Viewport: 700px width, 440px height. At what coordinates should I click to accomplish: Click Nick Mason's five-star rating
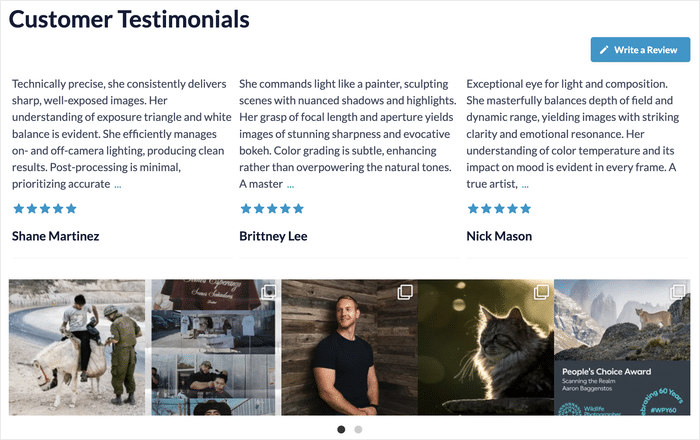coord(499,209)
